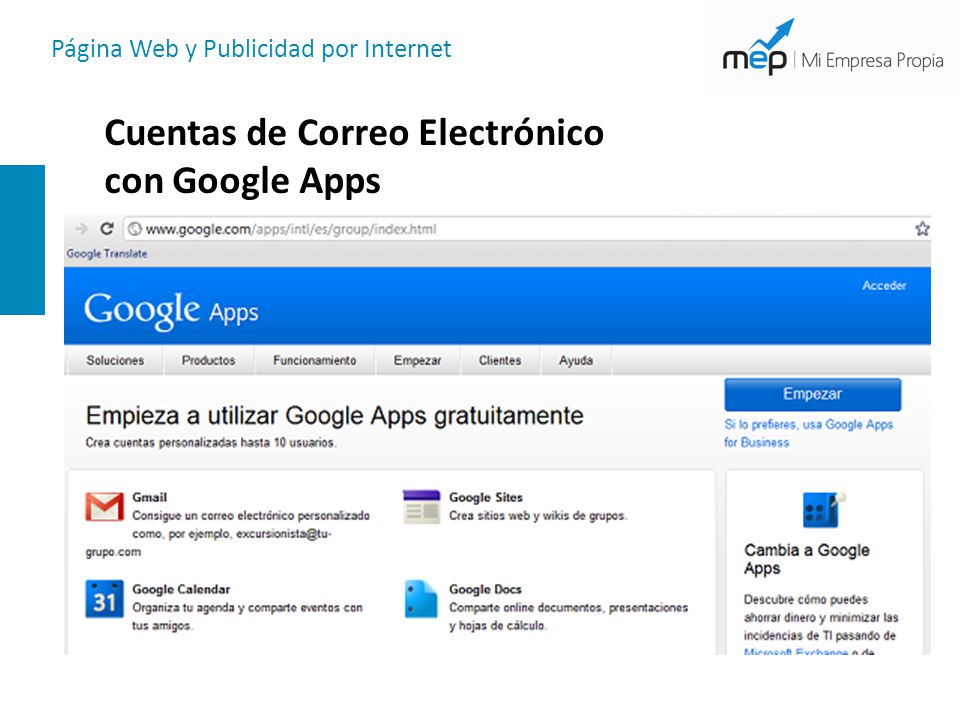Open the Google Translate bookmark
Image resolution: width=960 pixels, height=720 pixels.
tap(107, 253)
